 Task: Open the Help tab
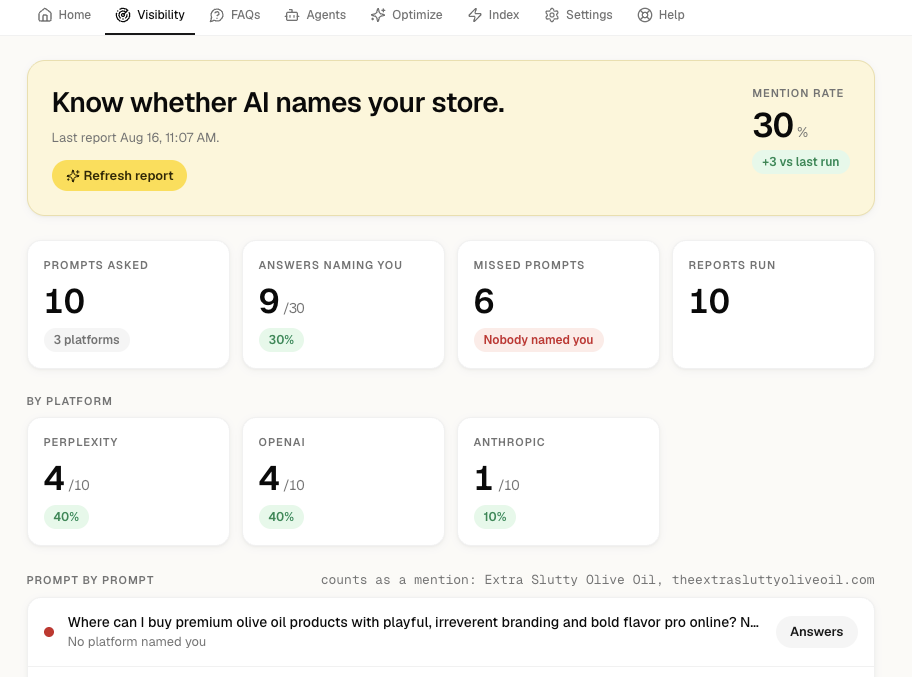coord(661,15)
